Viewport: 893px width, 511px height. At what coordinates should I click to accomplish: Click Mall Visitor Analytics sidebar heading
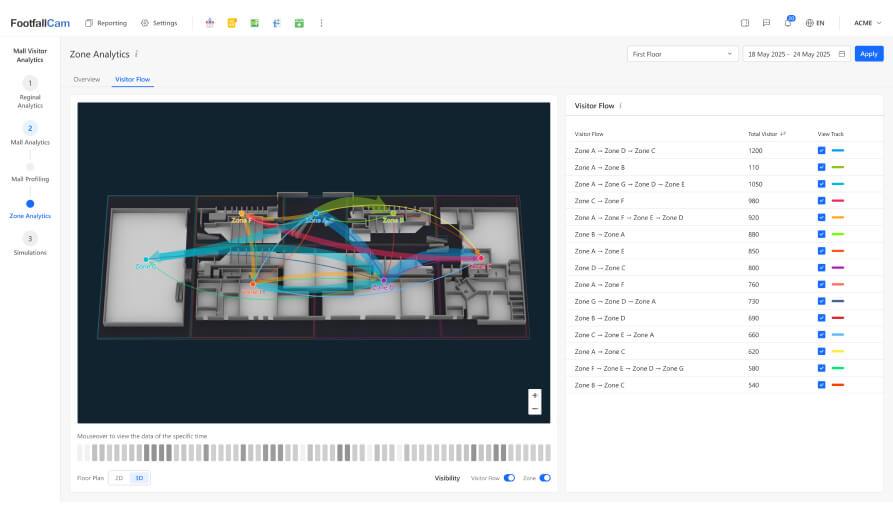coord(30,55)
